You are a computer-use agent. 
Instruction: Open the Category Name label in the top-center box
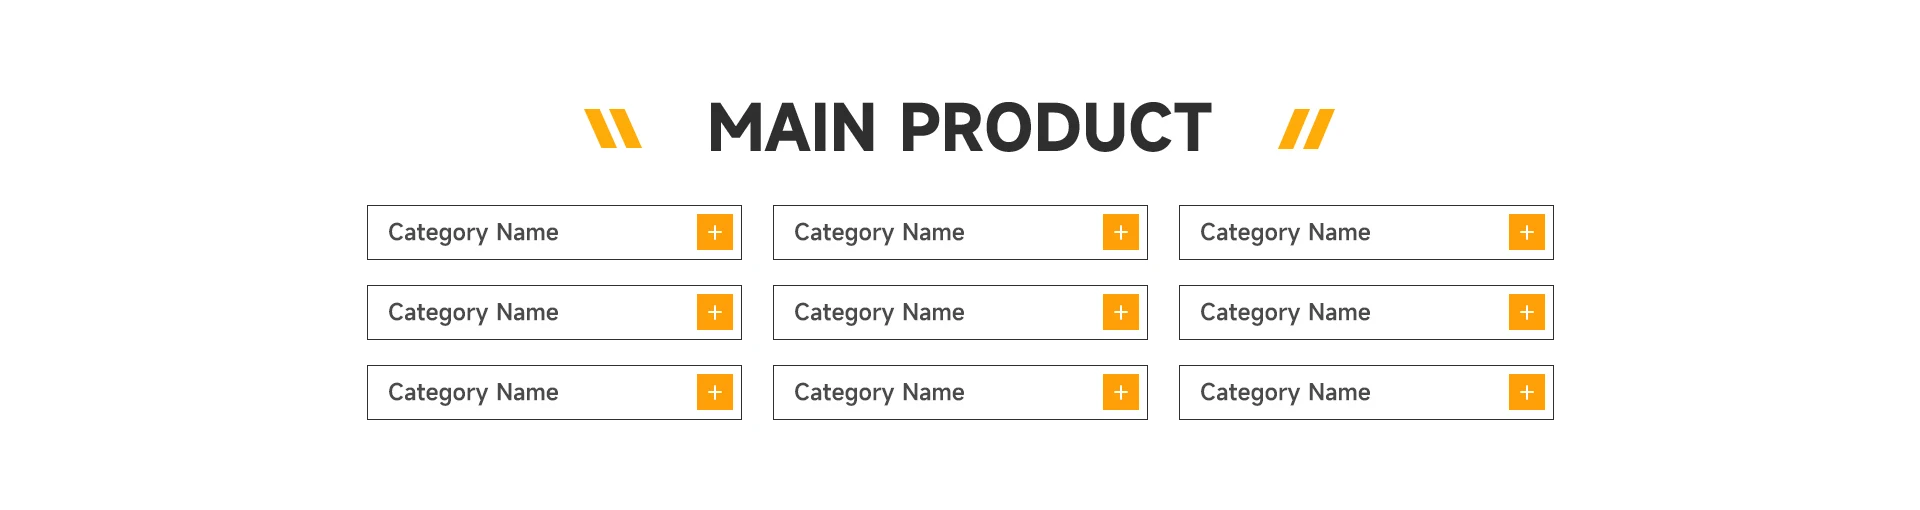879,232
